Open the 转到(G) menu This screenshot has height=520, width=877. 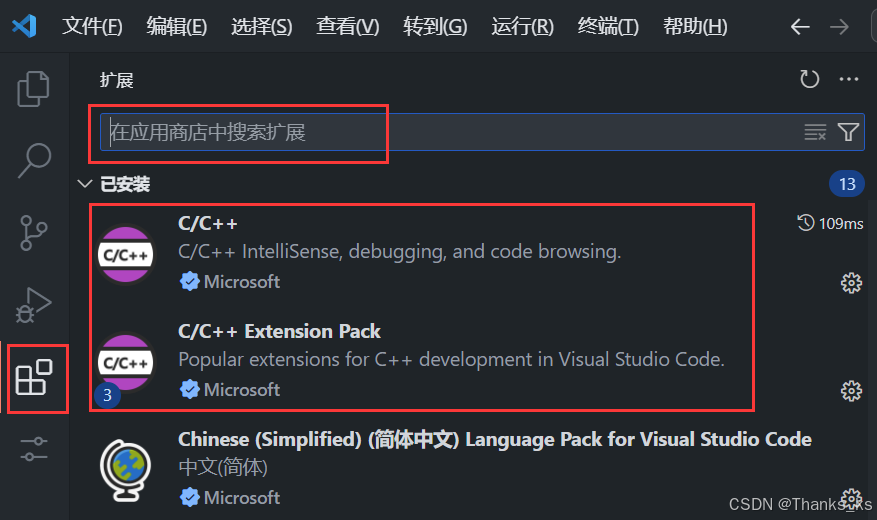435,26
